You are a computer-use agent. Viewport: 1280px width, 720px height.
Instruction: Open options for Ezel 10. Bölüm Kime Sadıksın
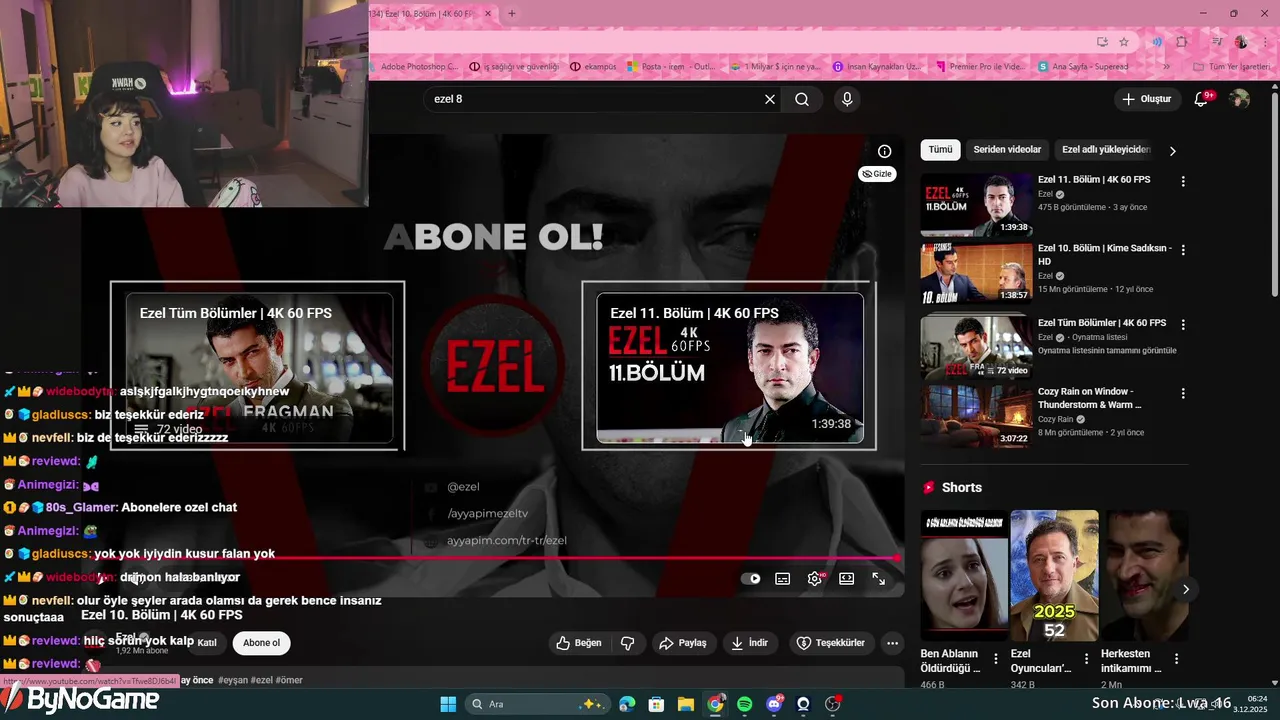coord(1183,250)
